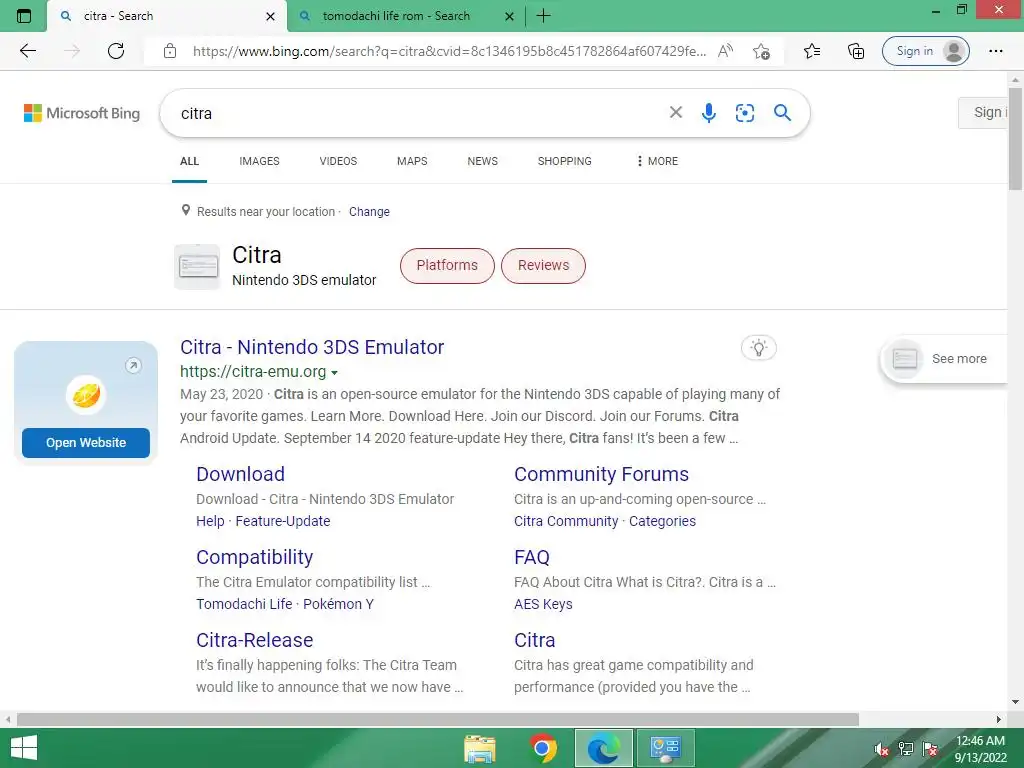Screen dimensions: 1024x768
Task: Launch Google Chrome from taskbar
Action: tap(542, 748)
